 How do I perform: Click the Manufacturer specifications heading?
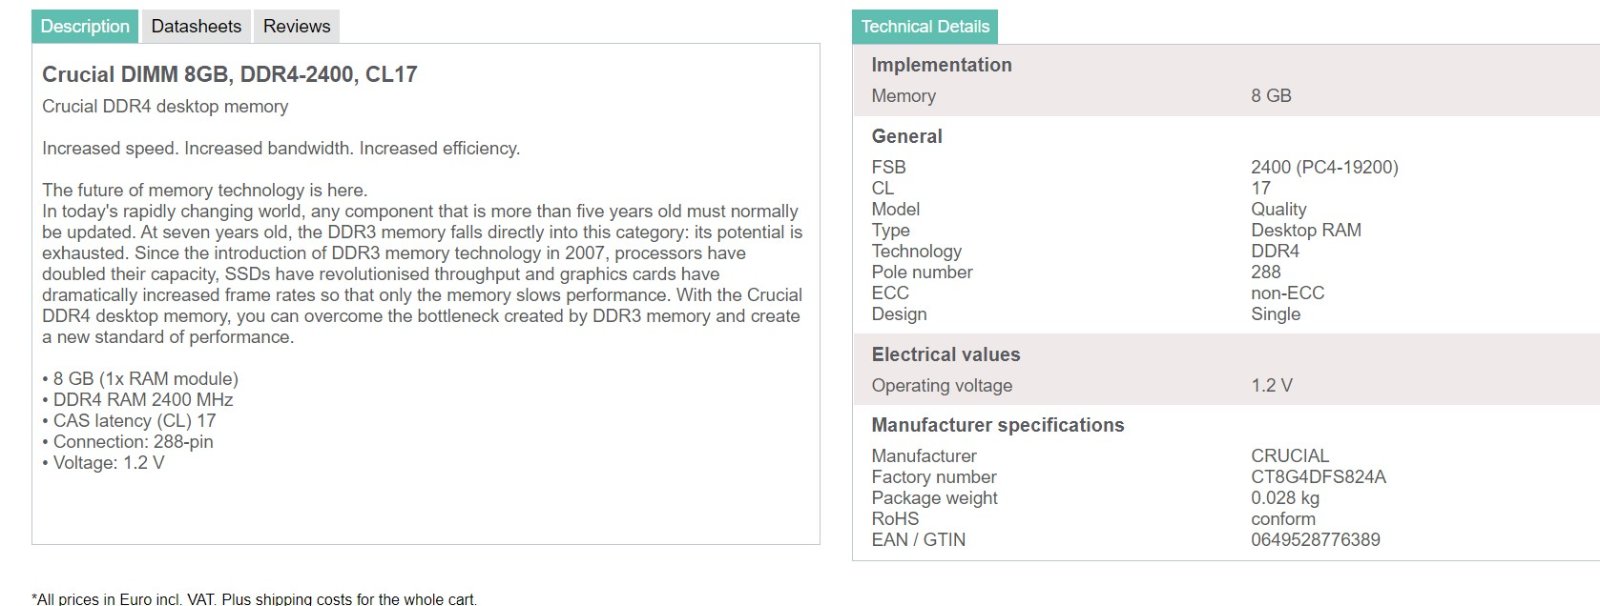pyautogui.click(x=997, y=425)
